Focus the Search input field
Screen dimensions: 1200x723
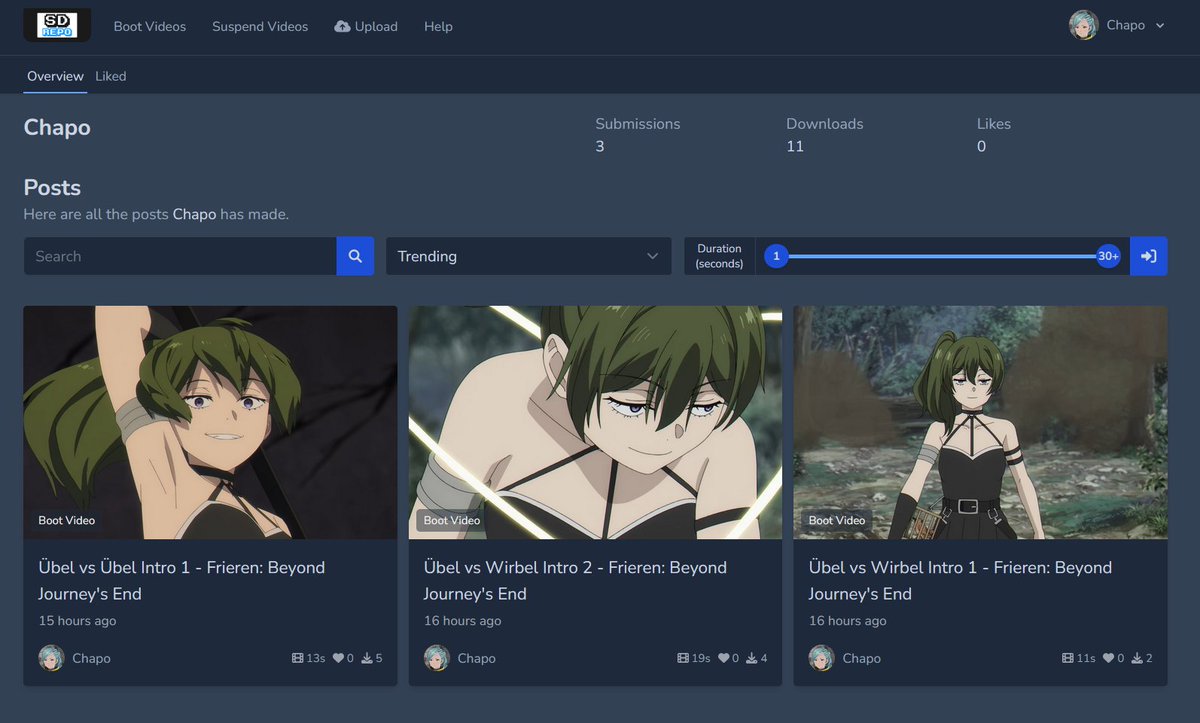tap(180, 256)
